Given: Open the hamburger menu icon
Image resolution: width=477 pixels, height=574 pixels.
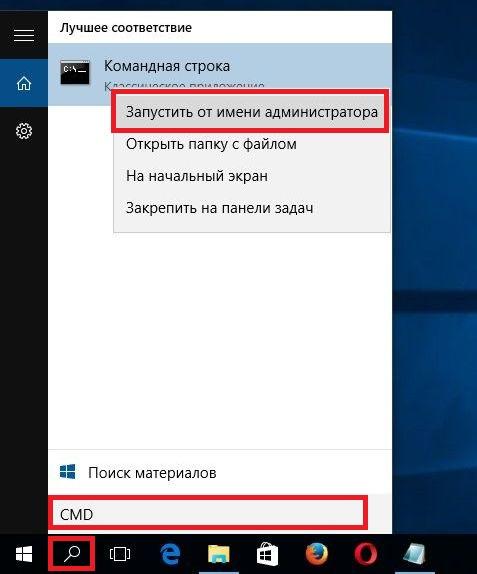Looking at the screenshot, I should 24,35.
